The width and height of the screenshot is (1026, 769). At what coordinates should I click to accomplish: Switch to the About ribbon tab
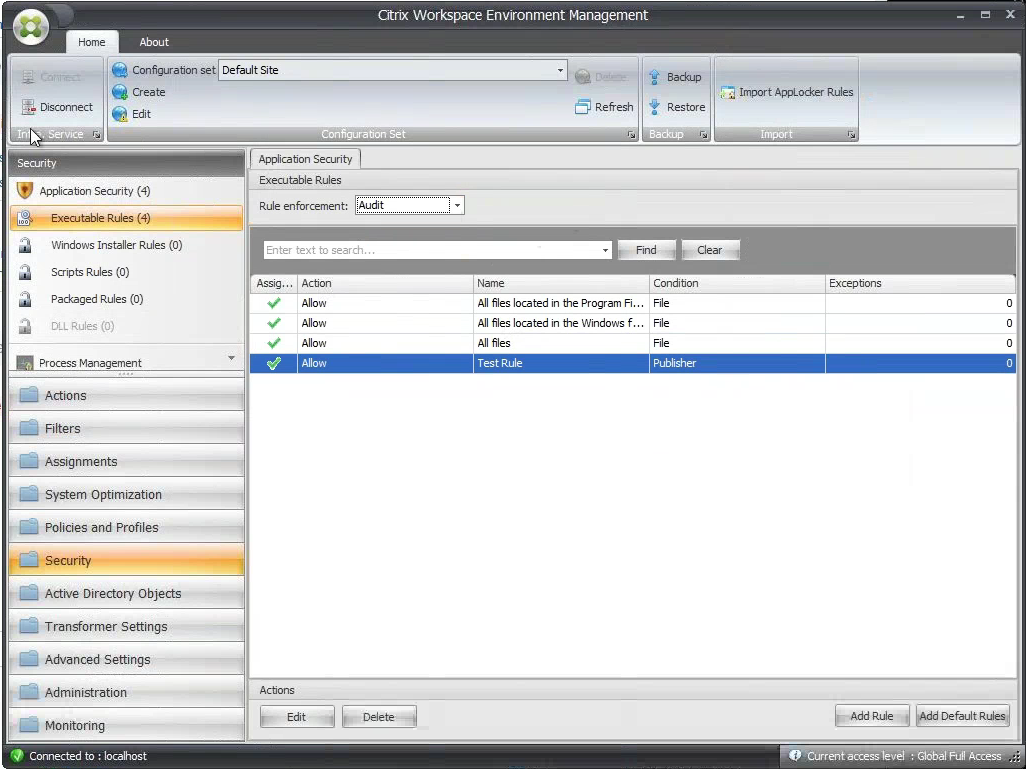(x=154, y=42)
